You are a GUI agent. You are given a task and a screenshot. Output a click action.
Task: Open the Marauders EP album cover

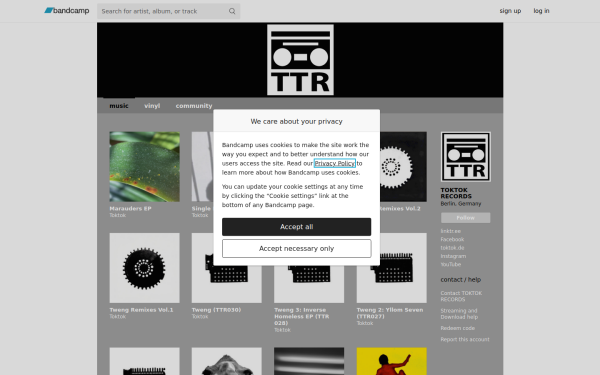(x=145, y=167)
